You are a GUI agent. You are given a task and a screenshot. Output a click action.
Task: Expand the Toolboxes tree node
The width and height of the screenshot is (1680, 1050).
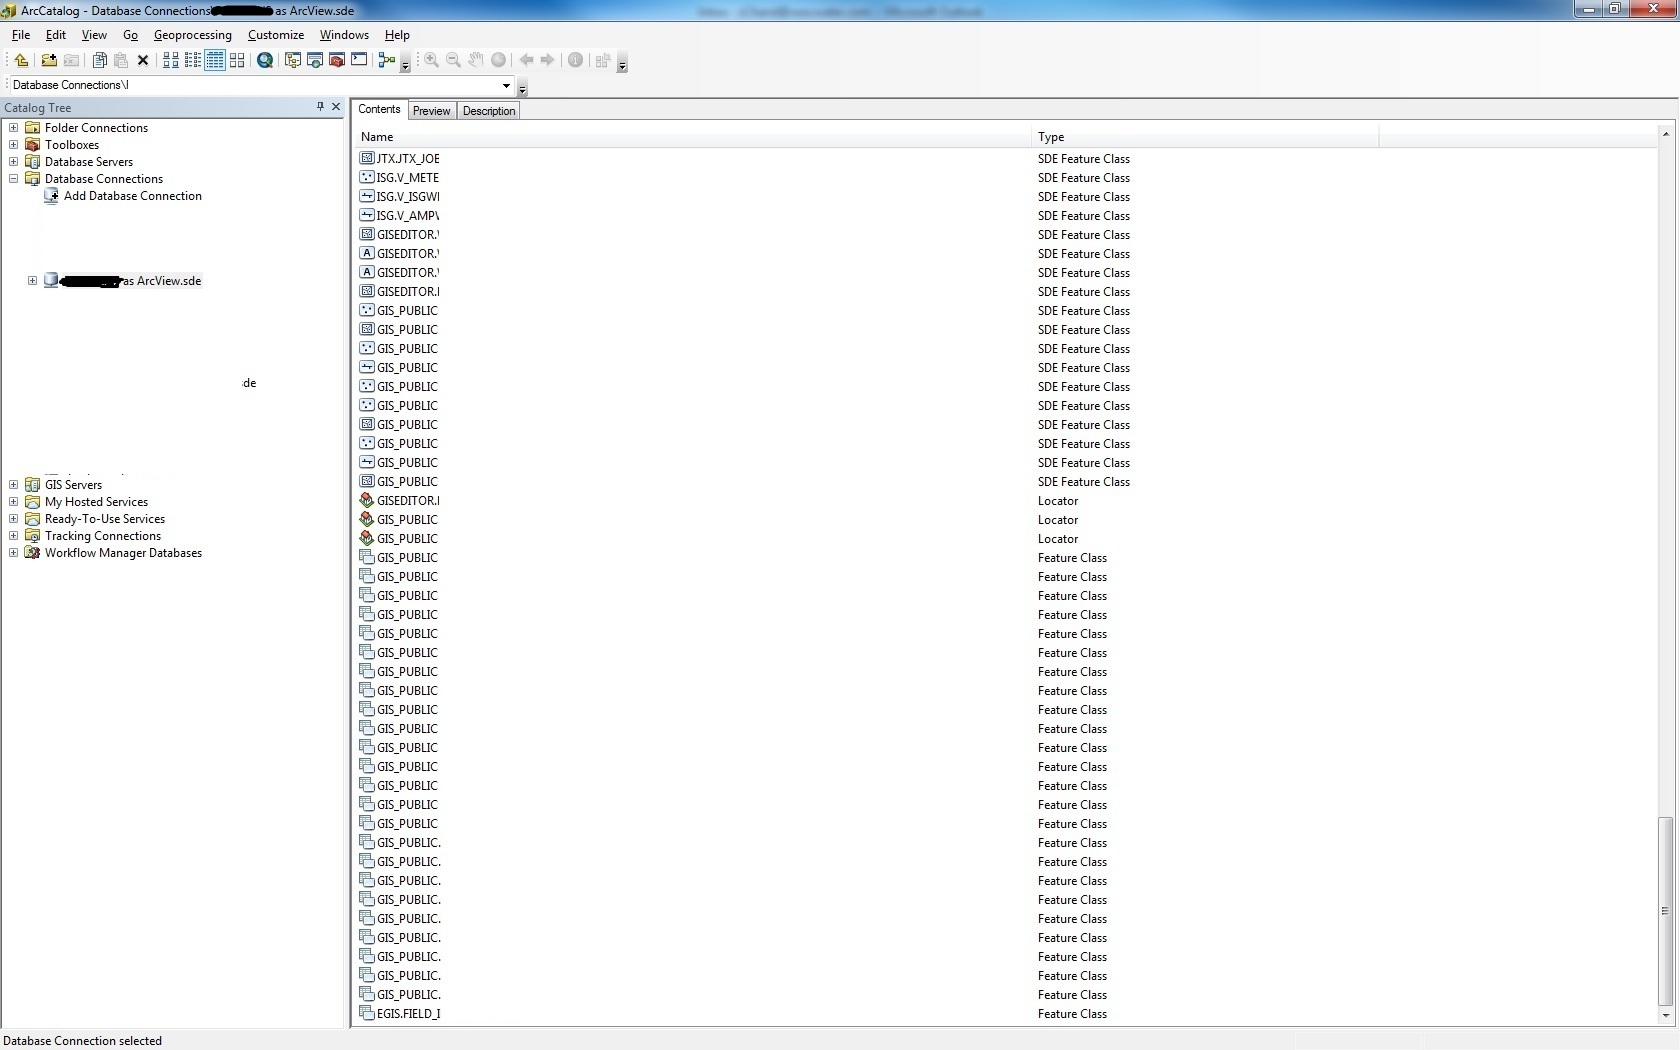point(14,145)
